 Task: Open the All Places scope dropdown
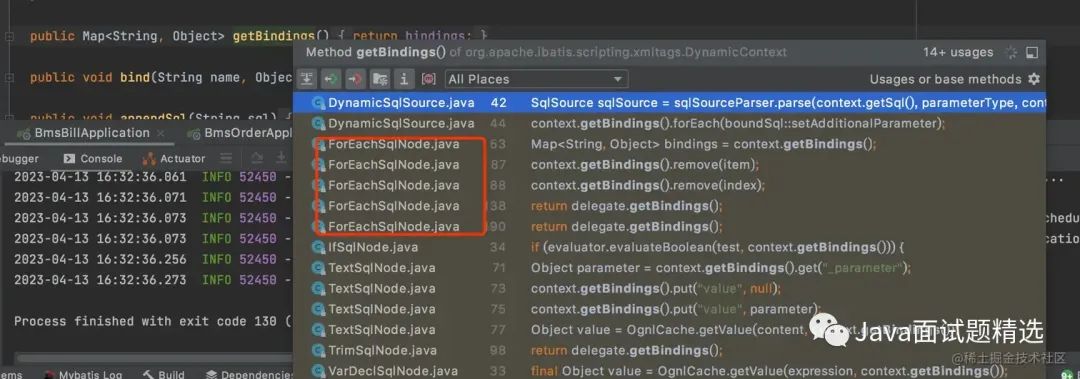(x=536, y=79)
